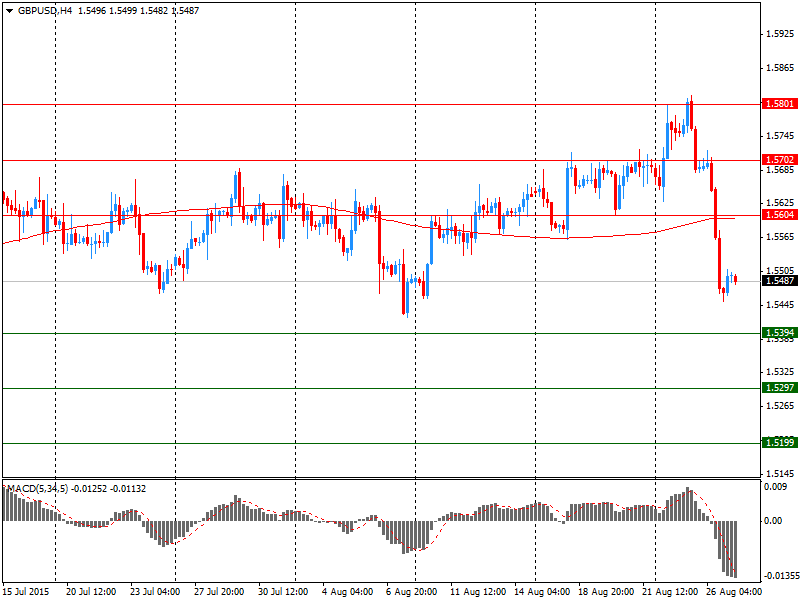
Task: Select the 1.5199 green support label
Action: [x=779, y=442]
